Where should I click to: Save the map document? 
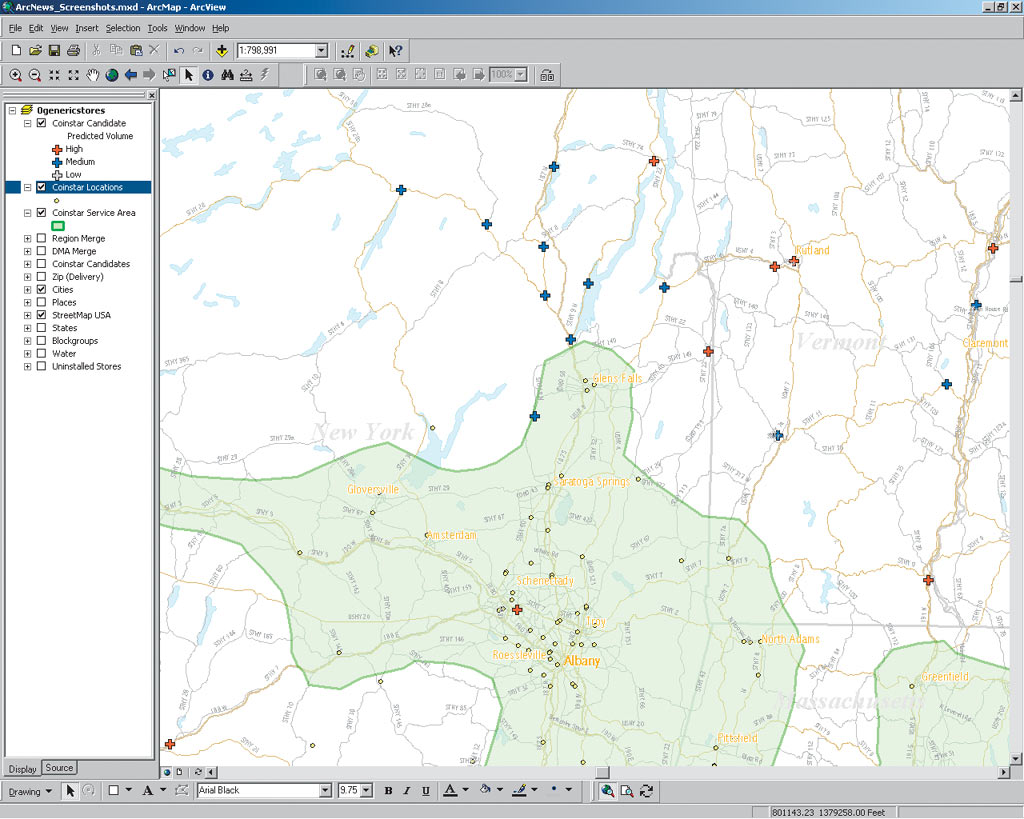click(54, 50)
